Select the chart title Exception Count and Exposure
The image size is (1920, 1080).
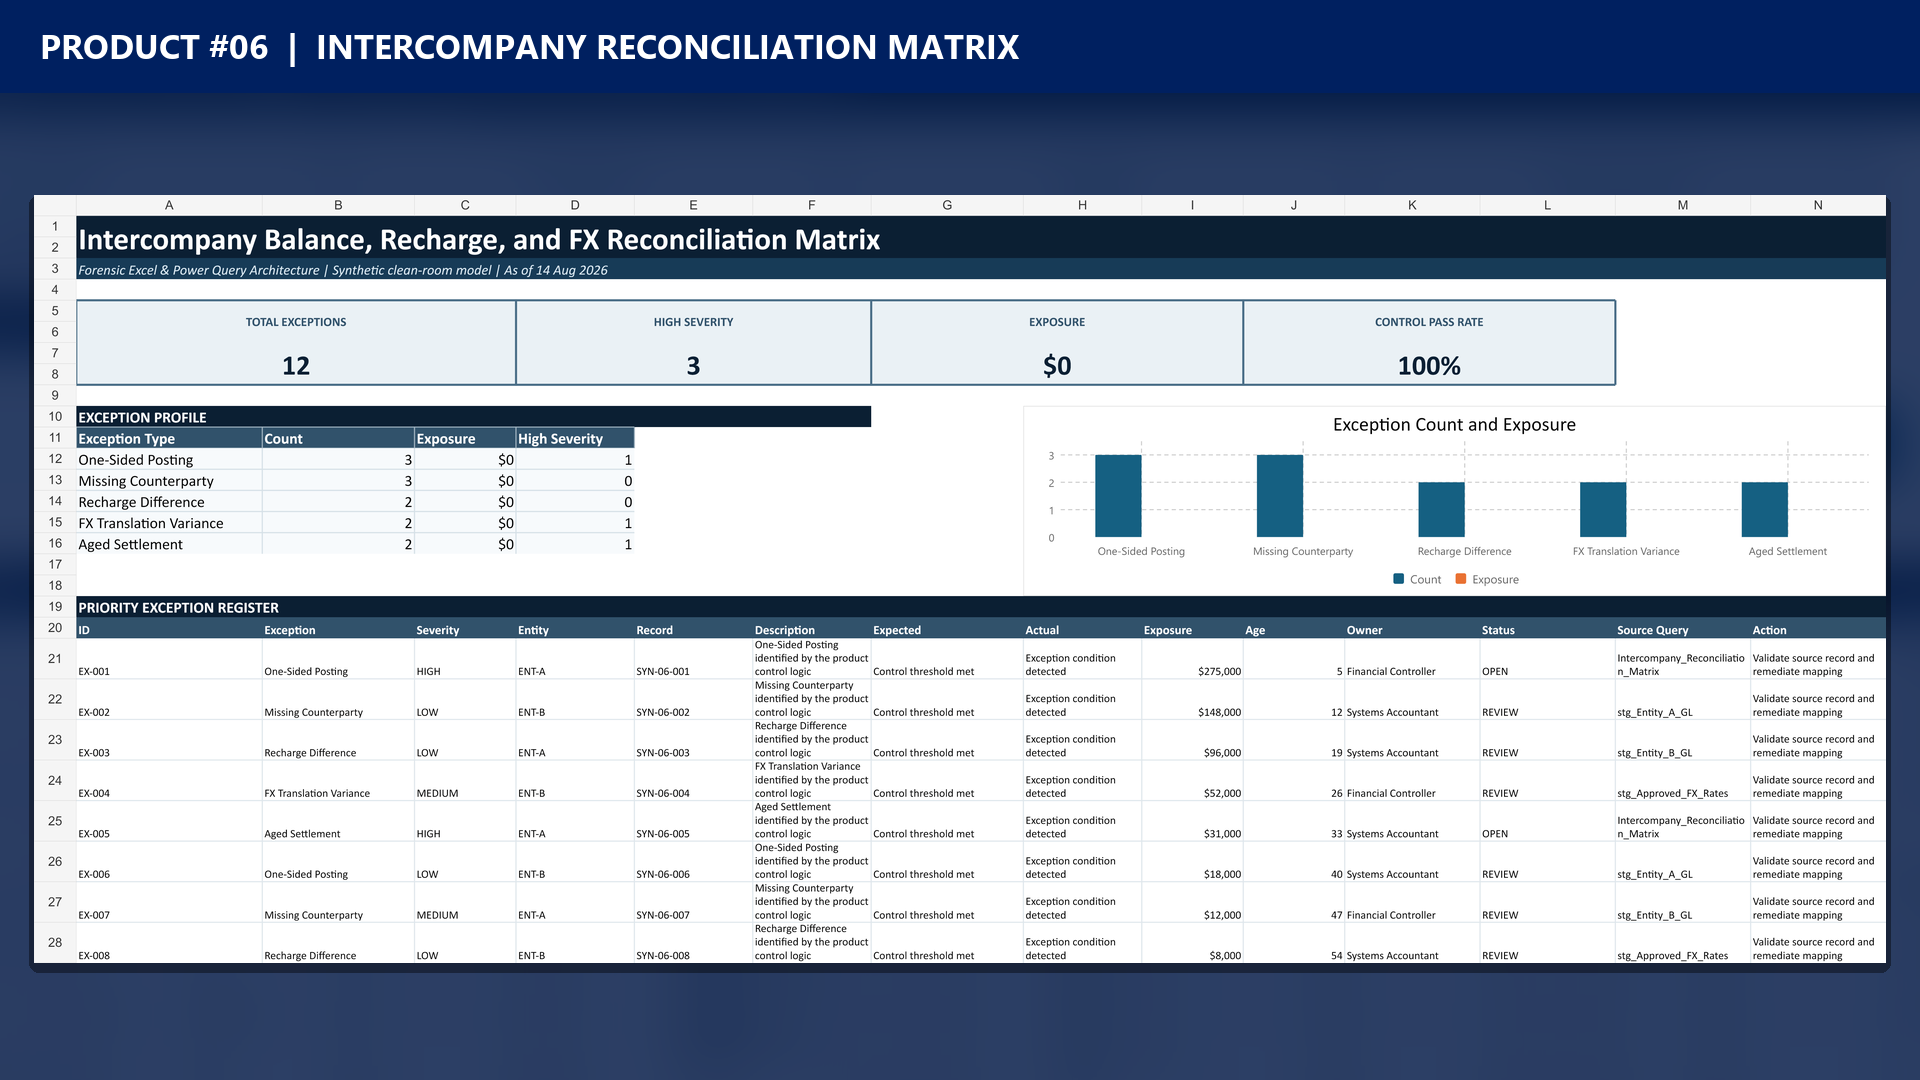point(1454,425)
